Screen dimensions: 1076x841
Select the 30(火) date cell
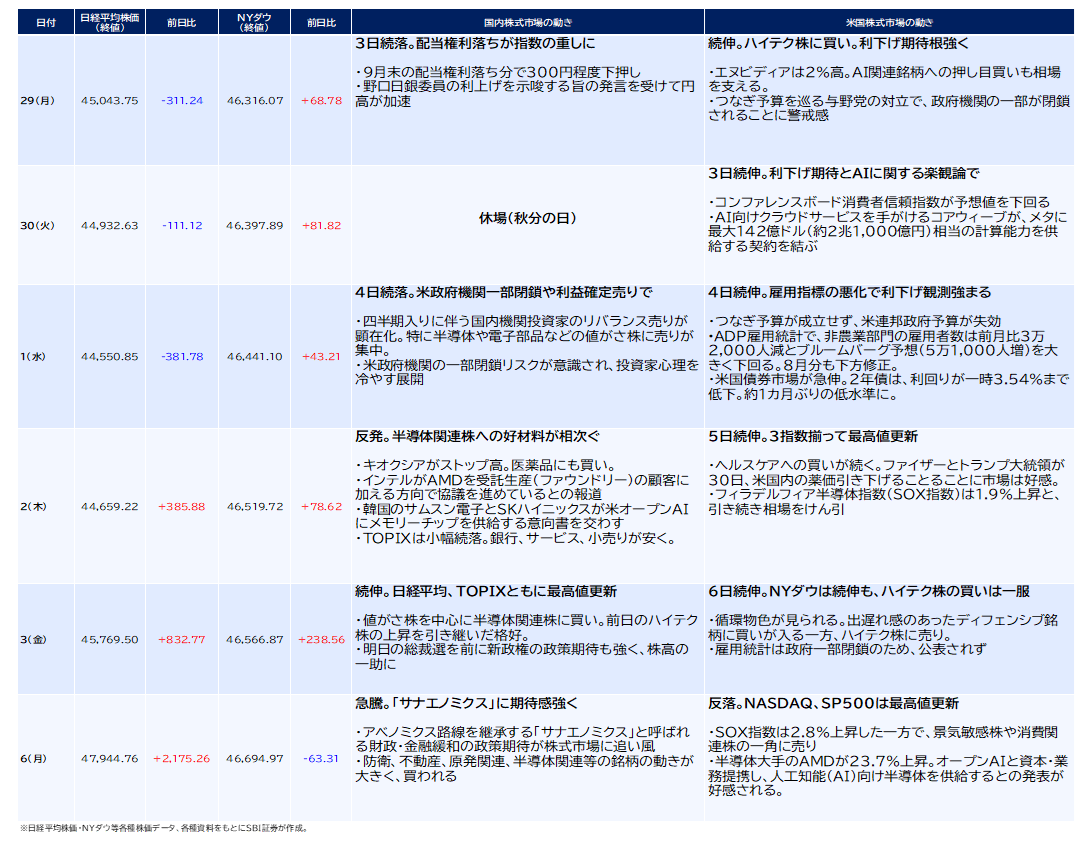pos(38,226)
